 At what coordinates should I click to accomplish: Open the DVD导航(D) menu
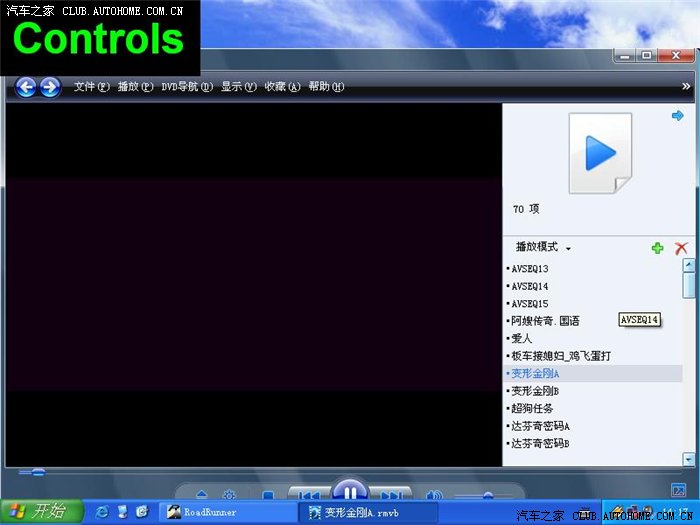point(187,87)
